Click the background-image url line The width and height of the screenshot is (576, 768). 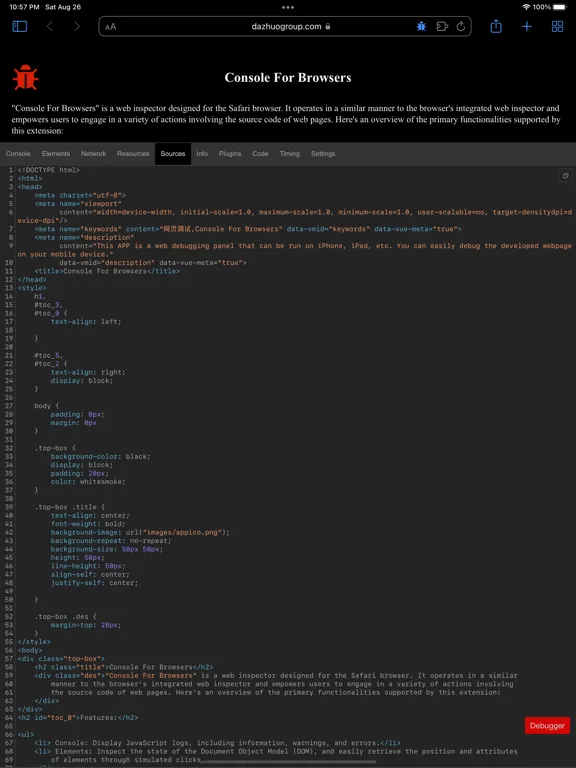point(140,532)
